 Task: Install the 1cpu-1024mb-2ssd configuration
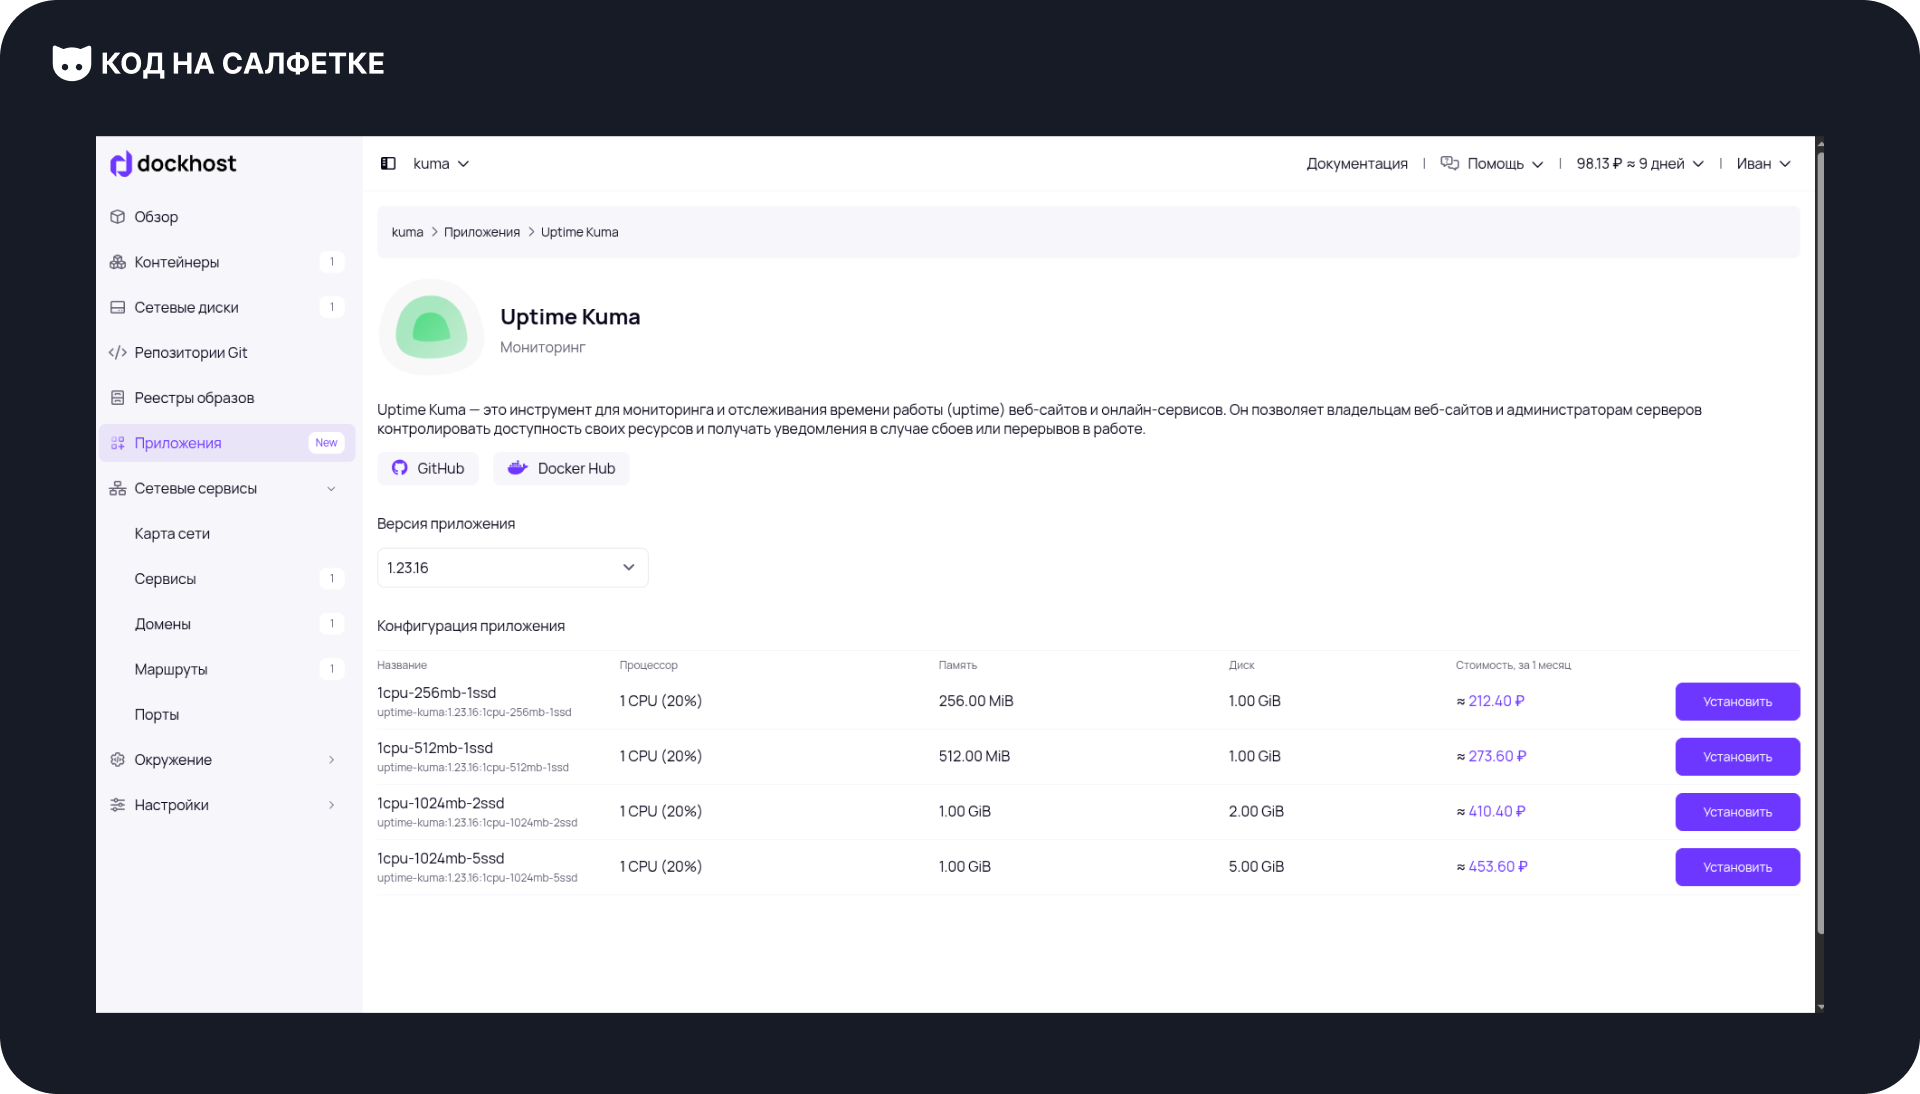pos(1737,812)
